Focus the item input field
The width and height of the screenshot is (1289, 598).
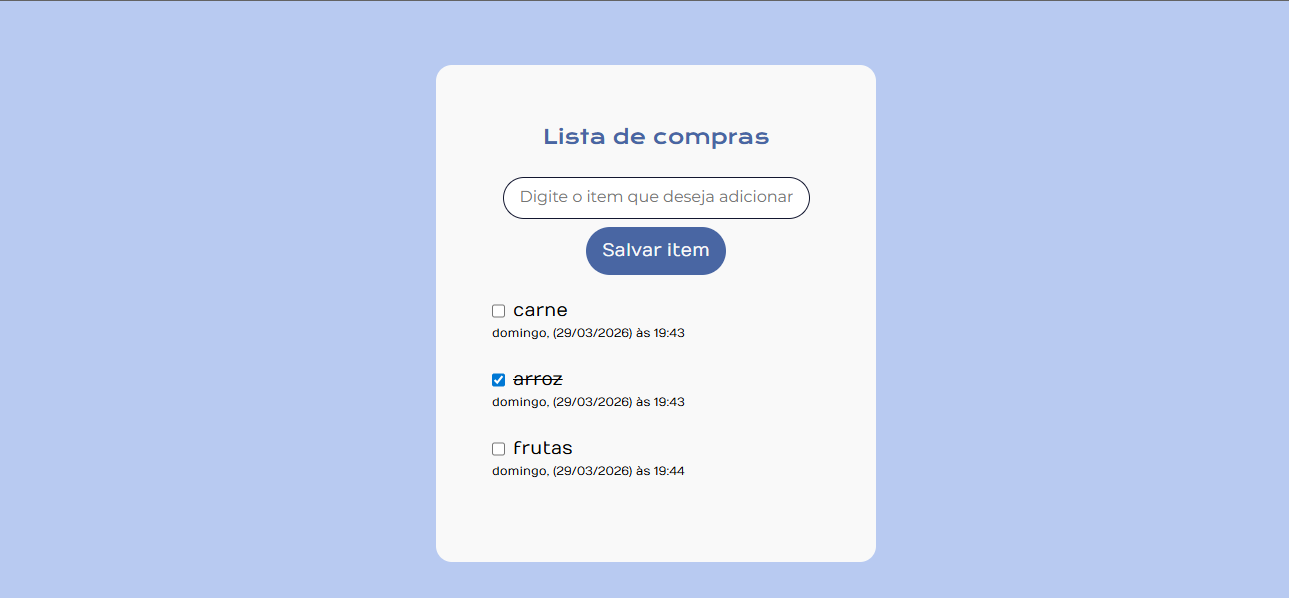pos(656,197)
